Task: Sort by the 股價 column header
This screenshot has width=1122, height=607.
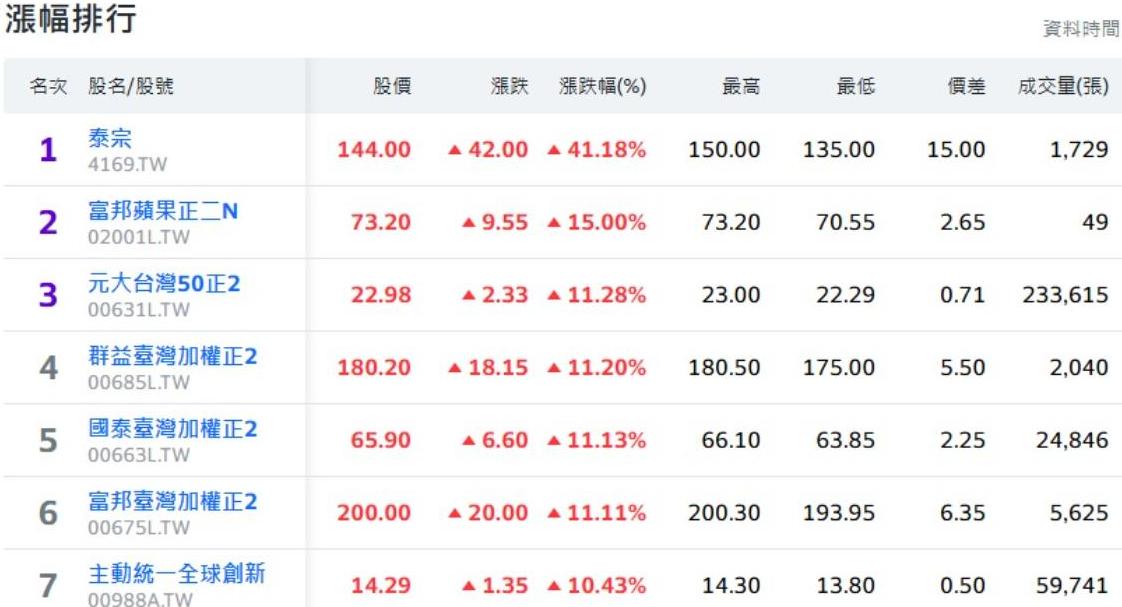Action: [x=391, y=87]
